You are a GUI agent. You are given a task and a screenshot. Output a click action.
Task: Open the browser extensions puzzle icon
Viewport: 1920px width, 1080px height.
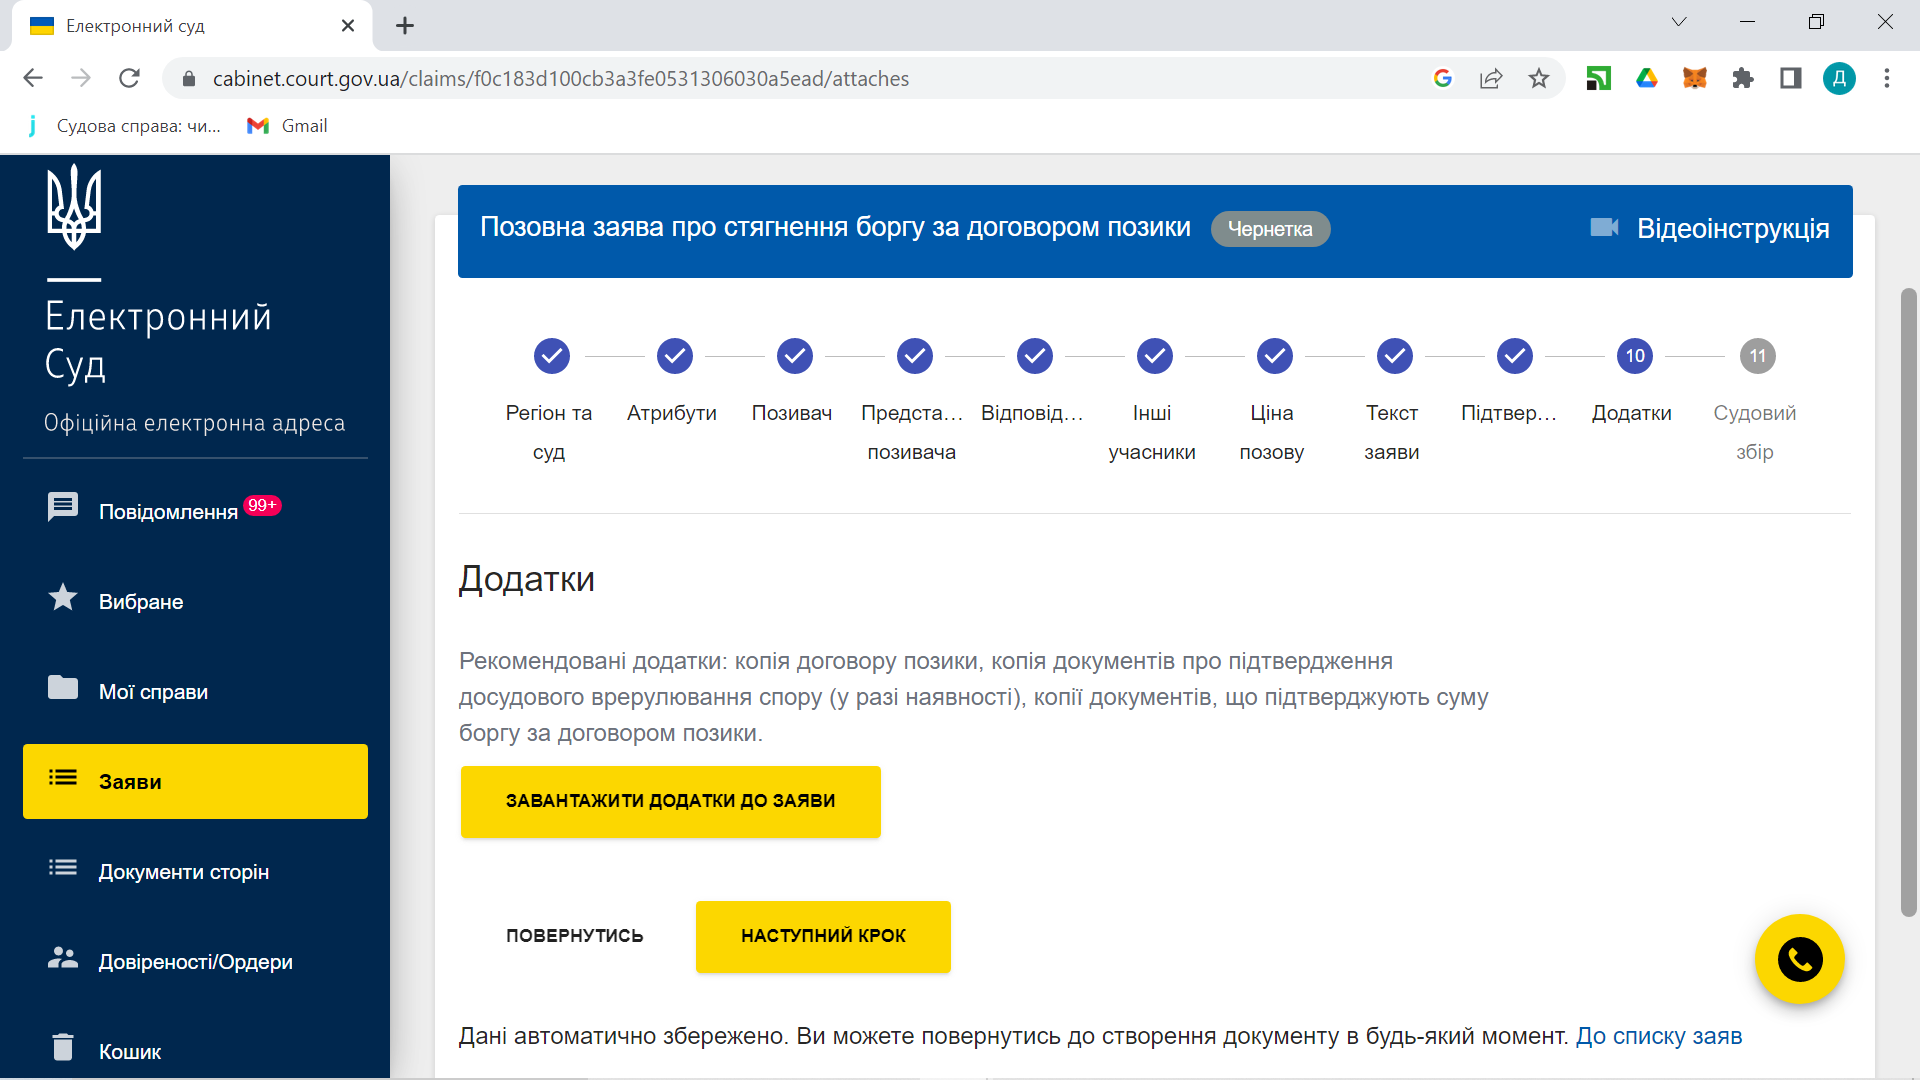click(x=1742, y=79)
